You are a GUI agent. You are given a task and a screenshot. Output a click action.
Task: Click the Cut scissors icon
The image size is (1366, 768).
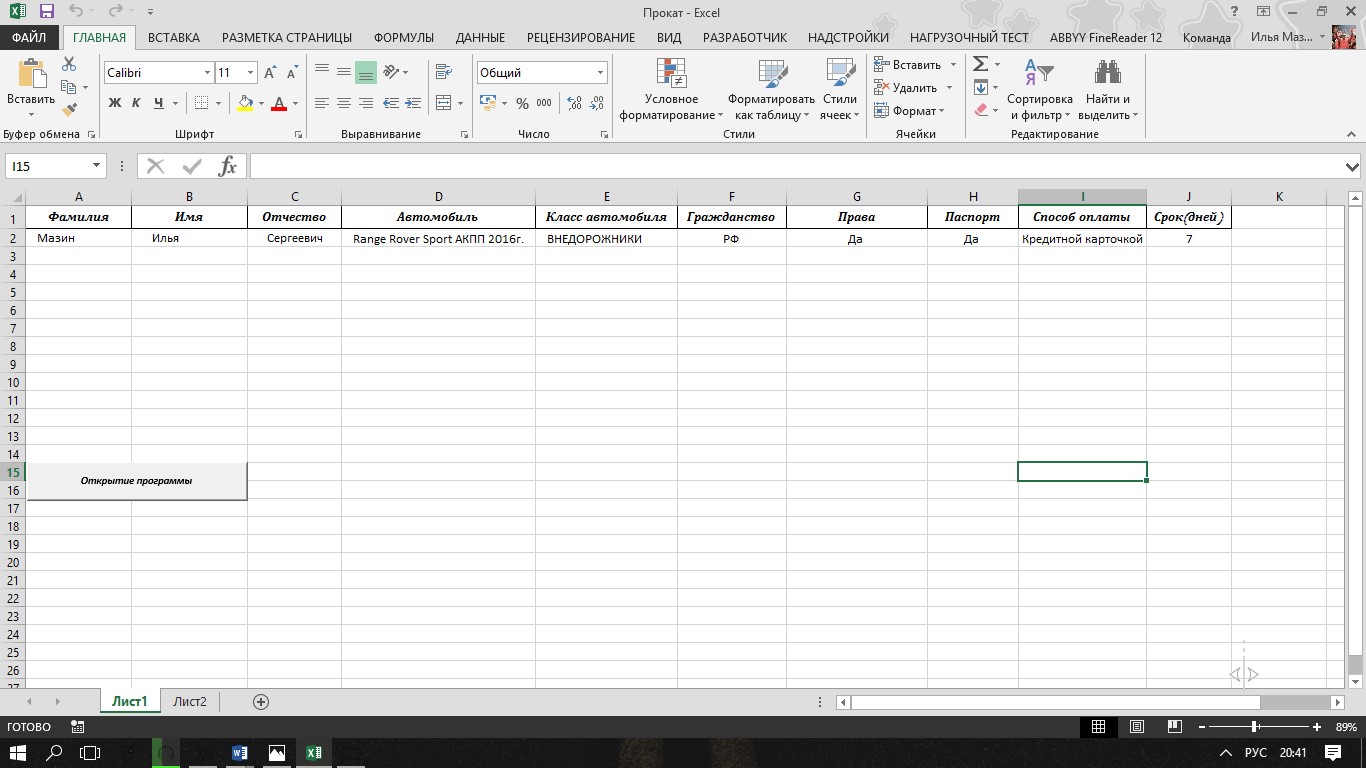[69, 64]
